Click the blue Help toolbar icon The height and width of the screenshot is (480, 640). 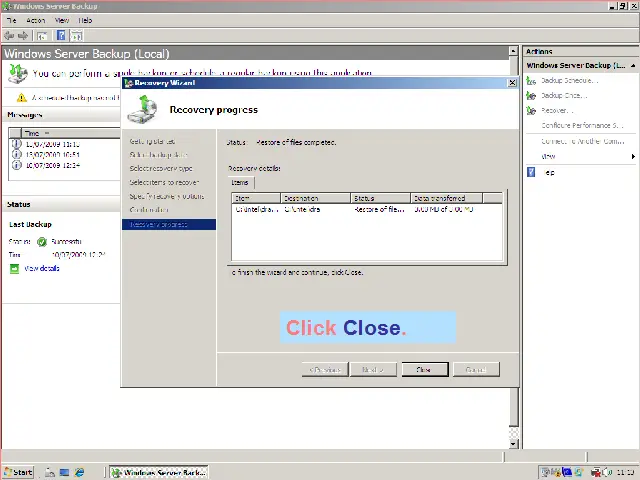pyautogui.click(x=61, y=36)
